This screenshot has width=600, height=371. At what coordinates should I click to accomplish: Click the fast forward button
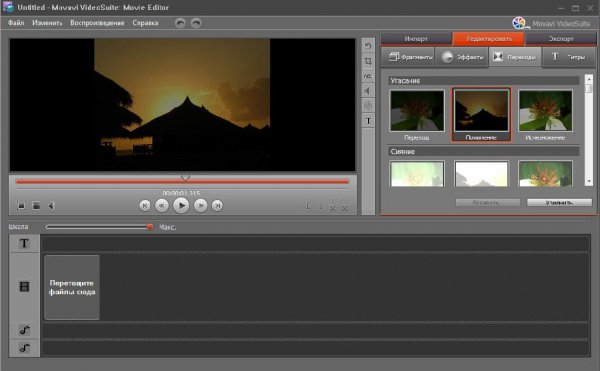click(x=200, y=206)
